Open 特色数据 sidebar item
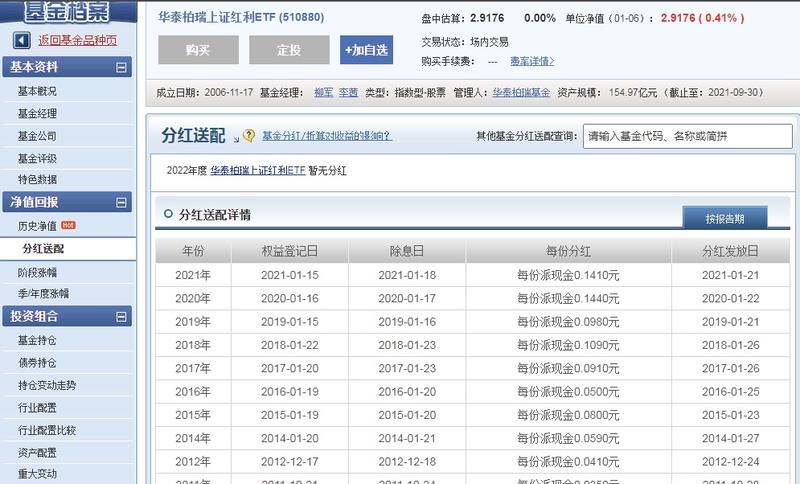 (x=37, y=180)
